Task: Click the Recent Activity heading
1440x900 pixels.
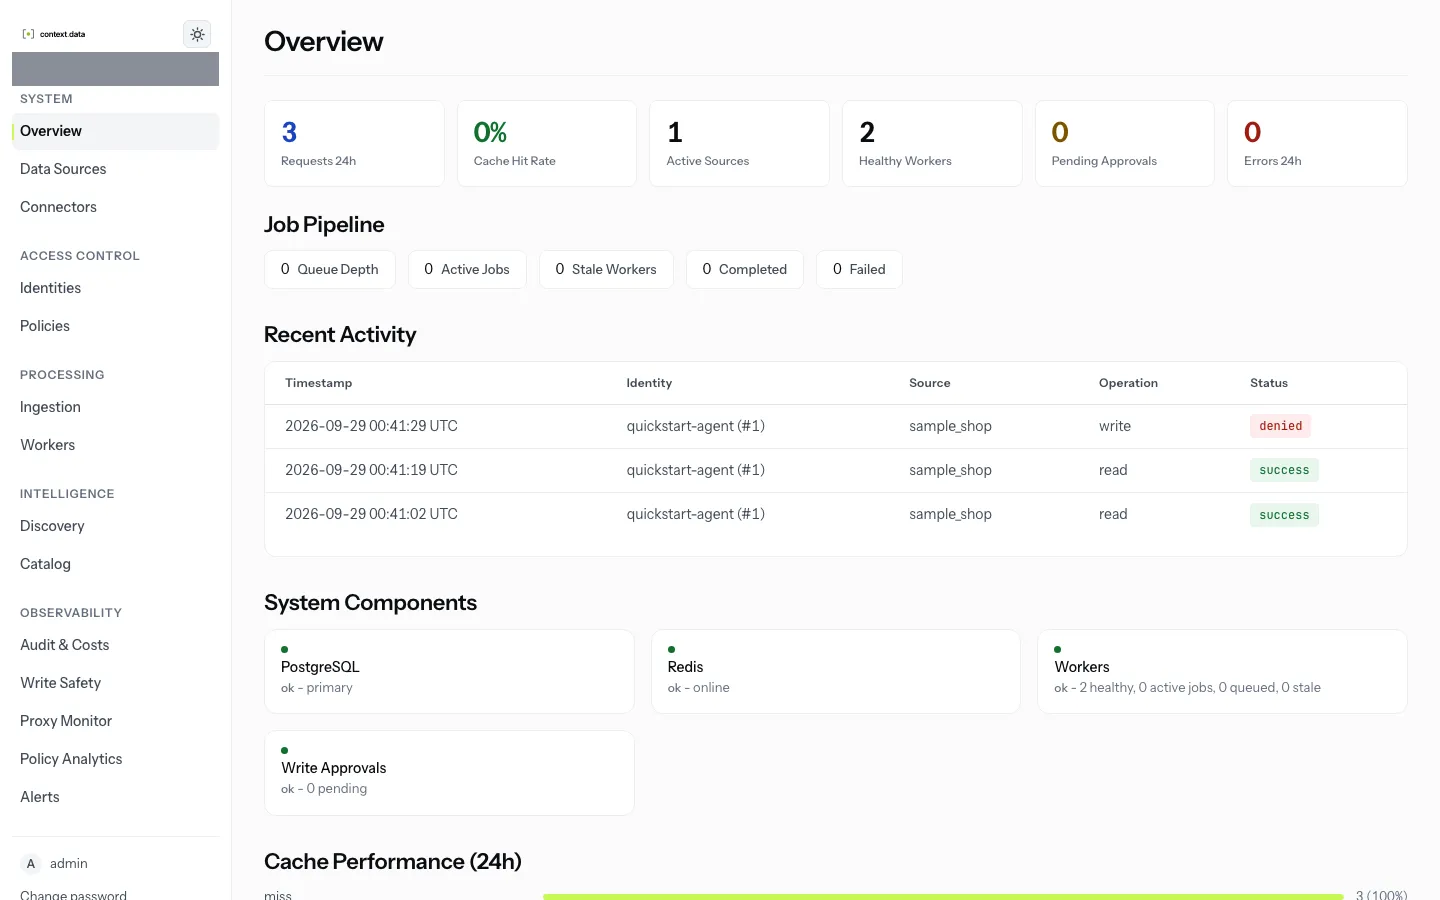Action: [340, 335]
